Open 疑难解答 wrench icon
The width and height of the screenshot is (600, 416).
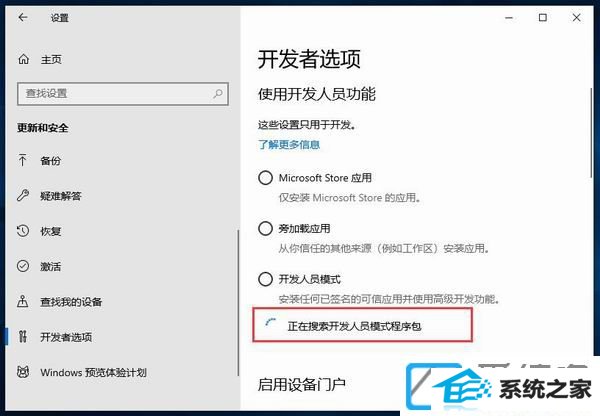pos(23,196)
